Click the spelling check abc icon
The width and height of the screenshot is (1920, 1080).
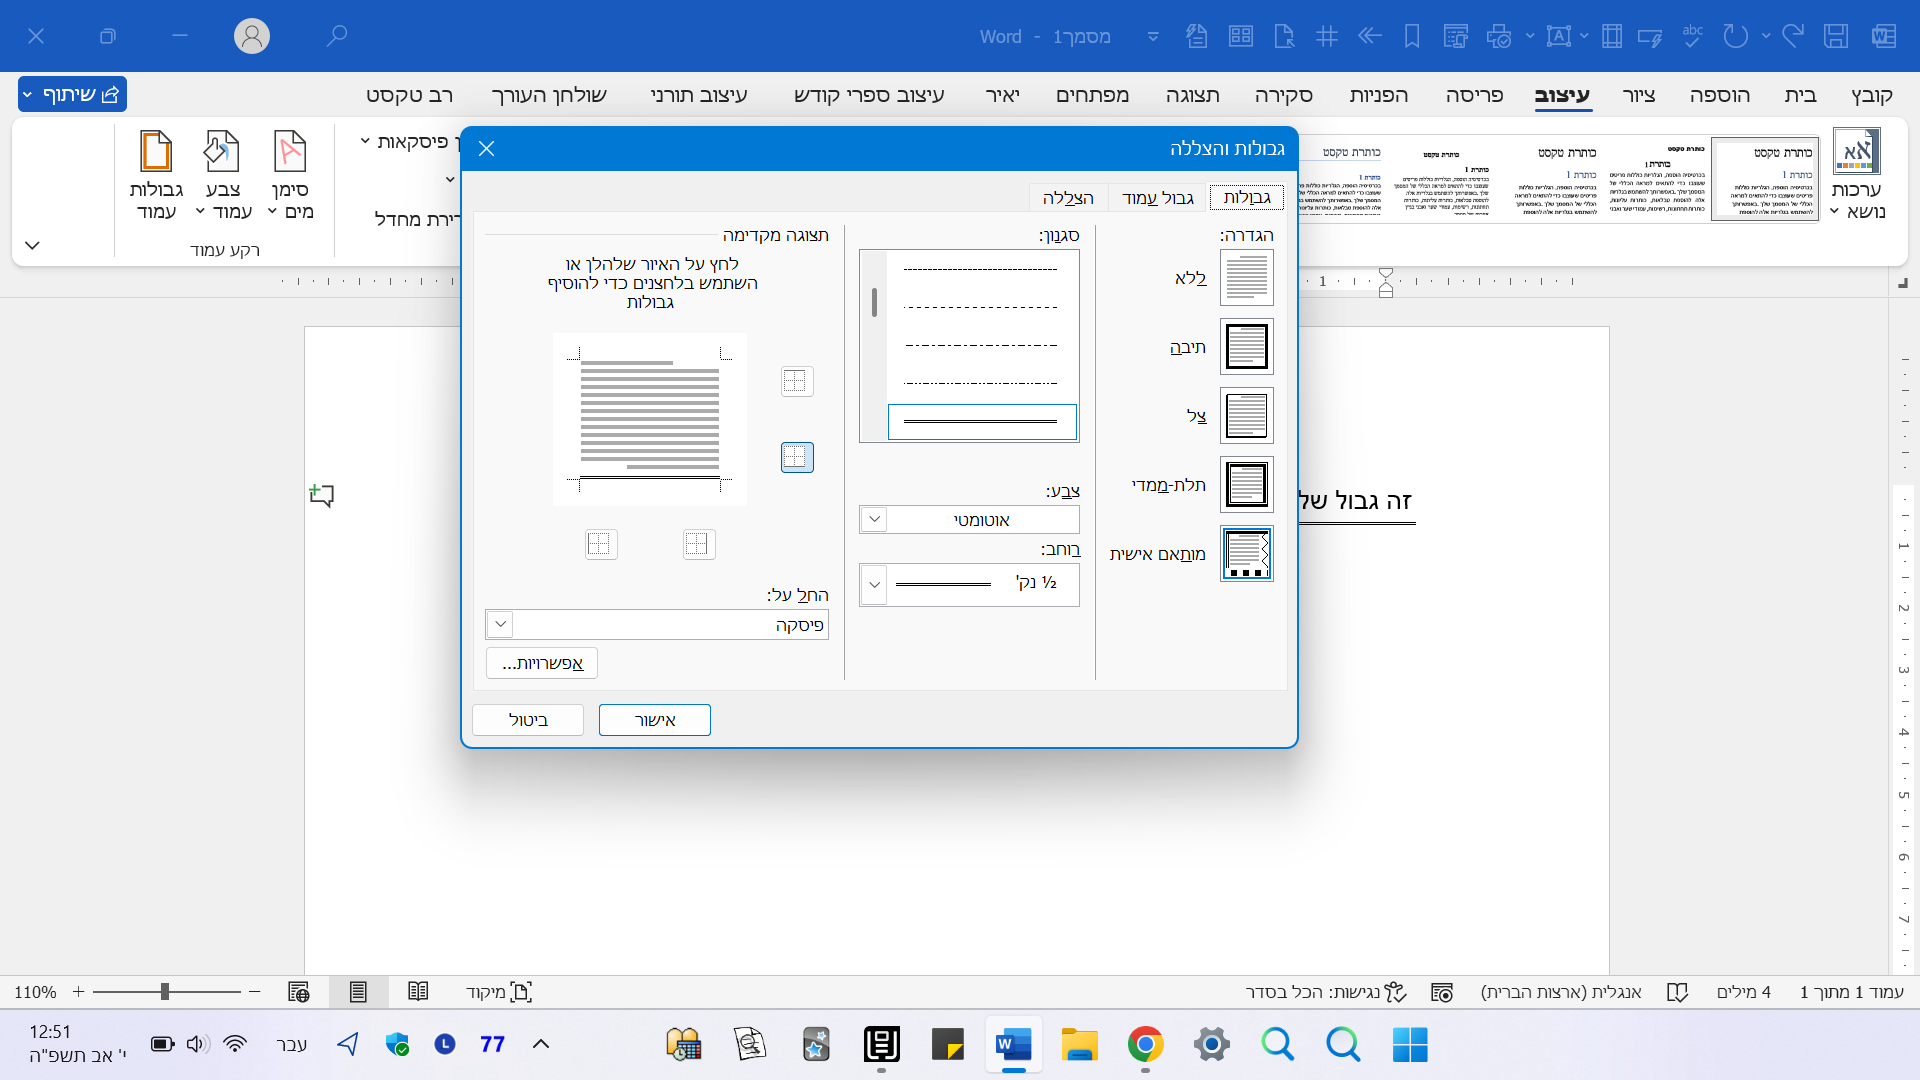click(1692, 36)
